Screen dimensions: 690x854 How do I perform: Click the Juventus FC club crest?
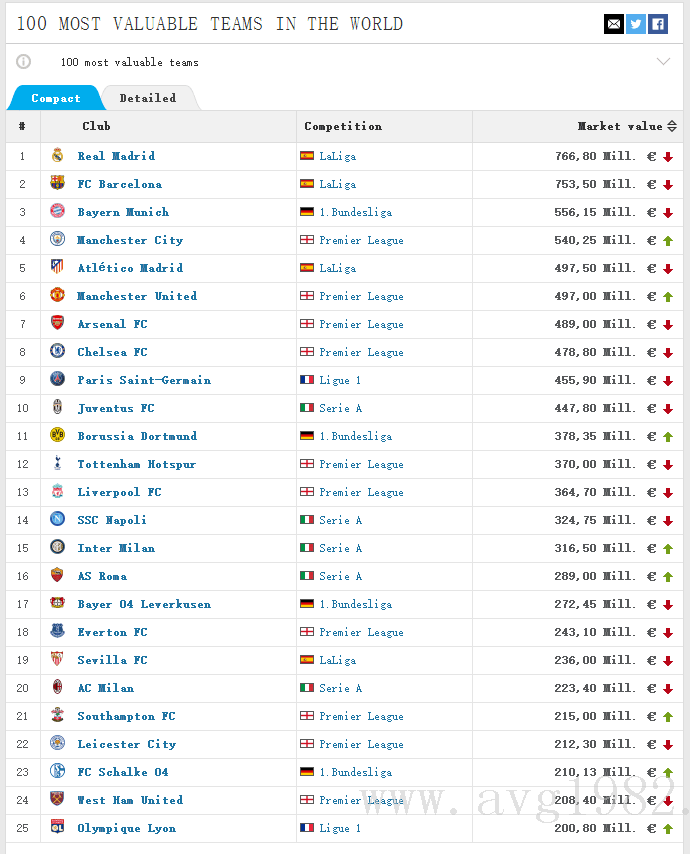(x=57, y=408)
